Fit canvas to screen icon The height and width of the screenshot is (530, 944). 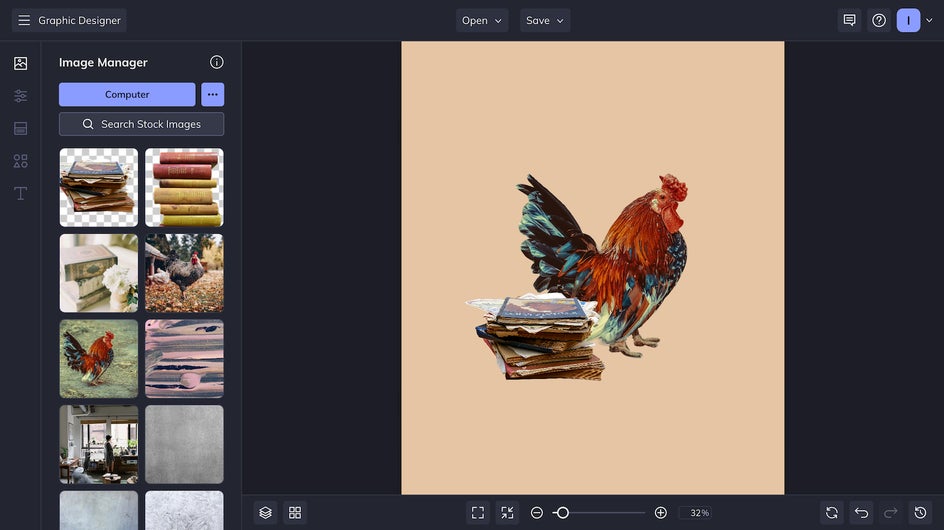[478, 513]
